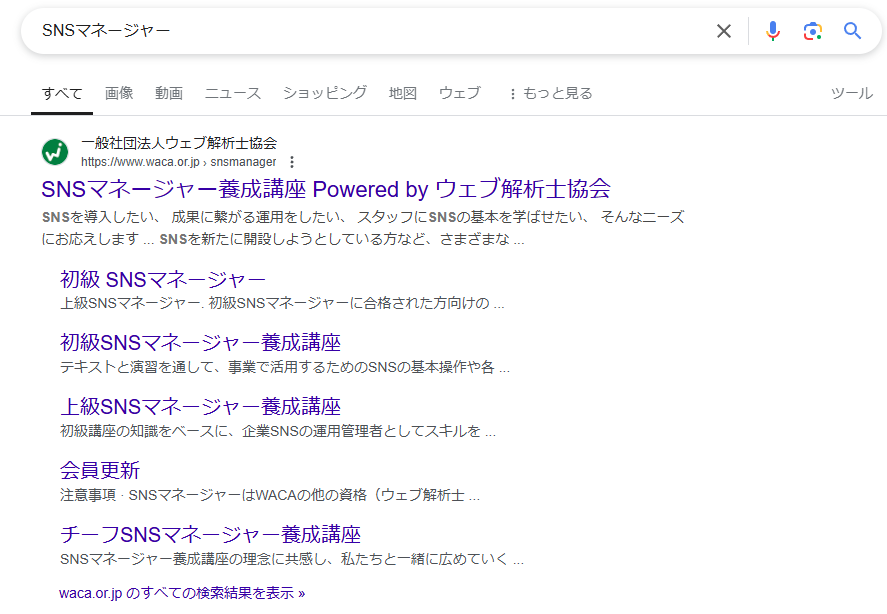Click the waca.or.jp green favicon

[x=55, y=152]
